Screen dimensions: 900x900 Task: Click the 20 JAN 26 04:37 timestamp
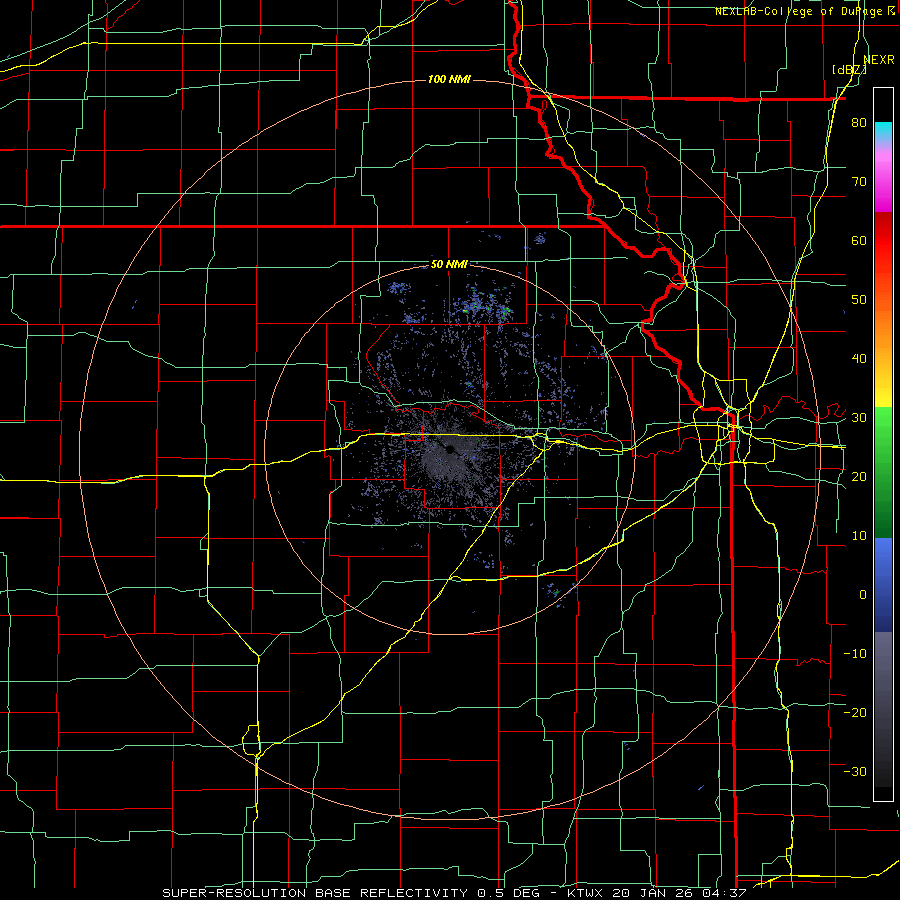pos(680,893)
